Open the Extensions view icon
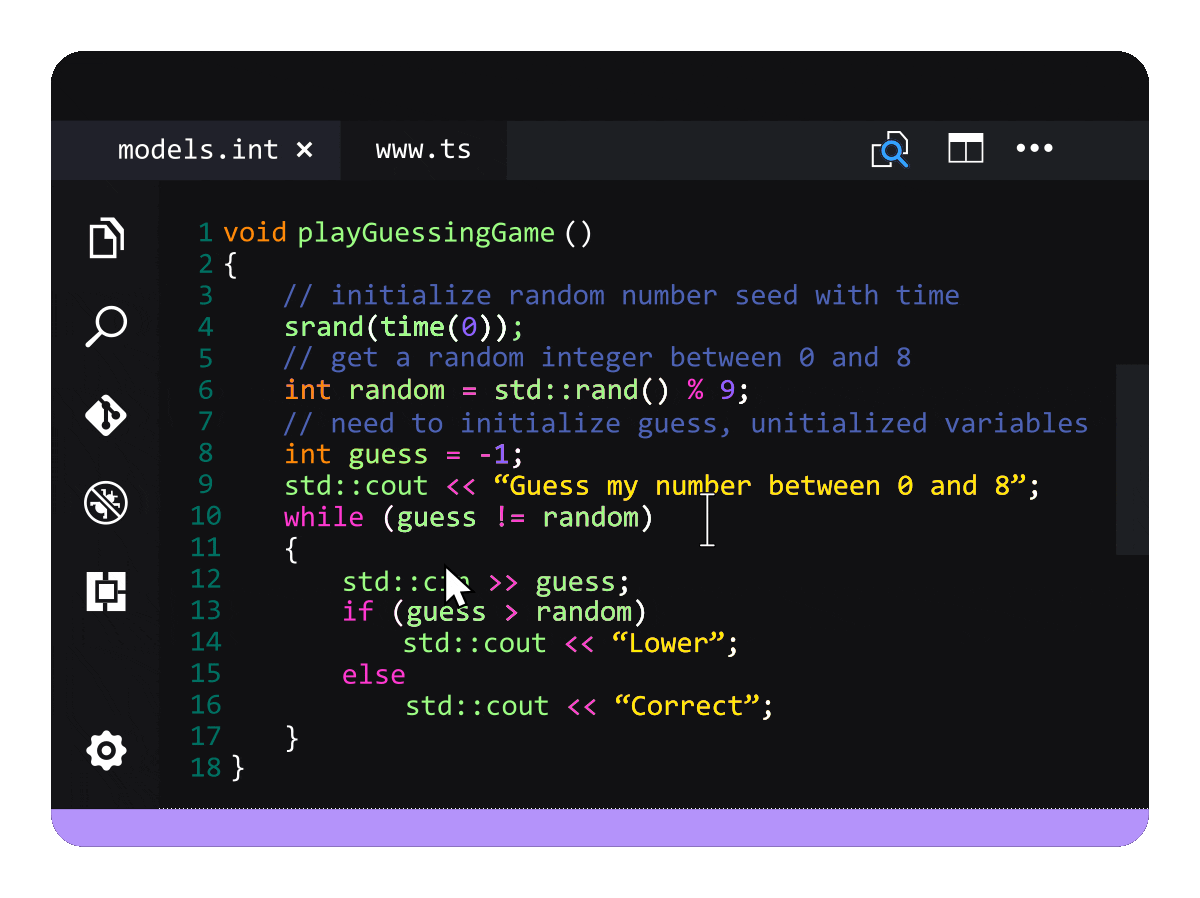Viewport: 1200px width, 898px height. [106, 592]
